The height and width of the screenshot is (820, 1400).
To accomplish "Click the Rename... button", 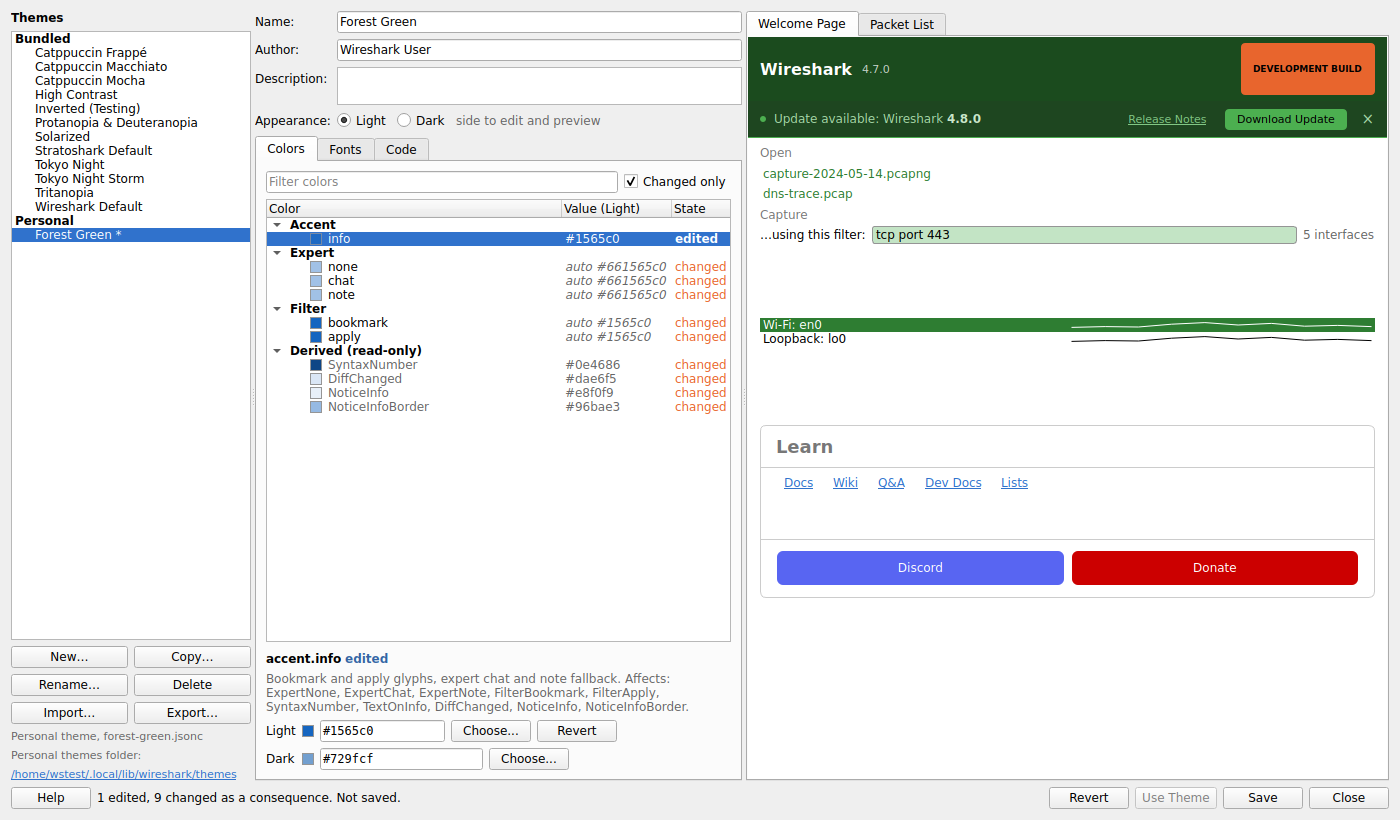I will pyautogui.click(x=69, y=685).
